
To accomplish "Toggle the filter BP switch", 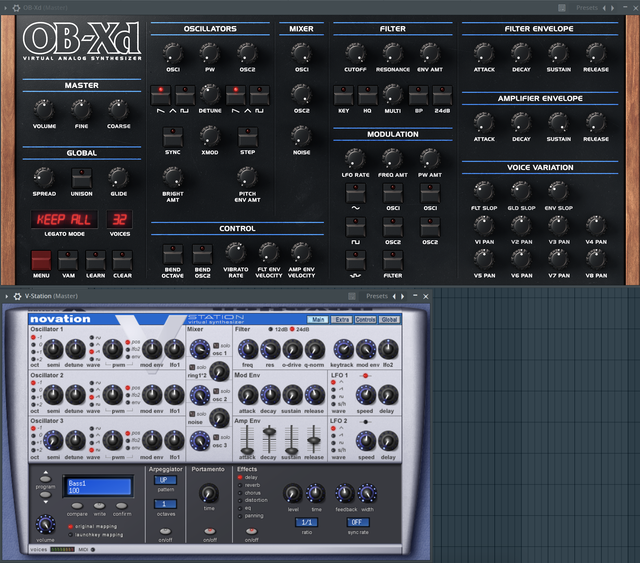I will [418, 95].
